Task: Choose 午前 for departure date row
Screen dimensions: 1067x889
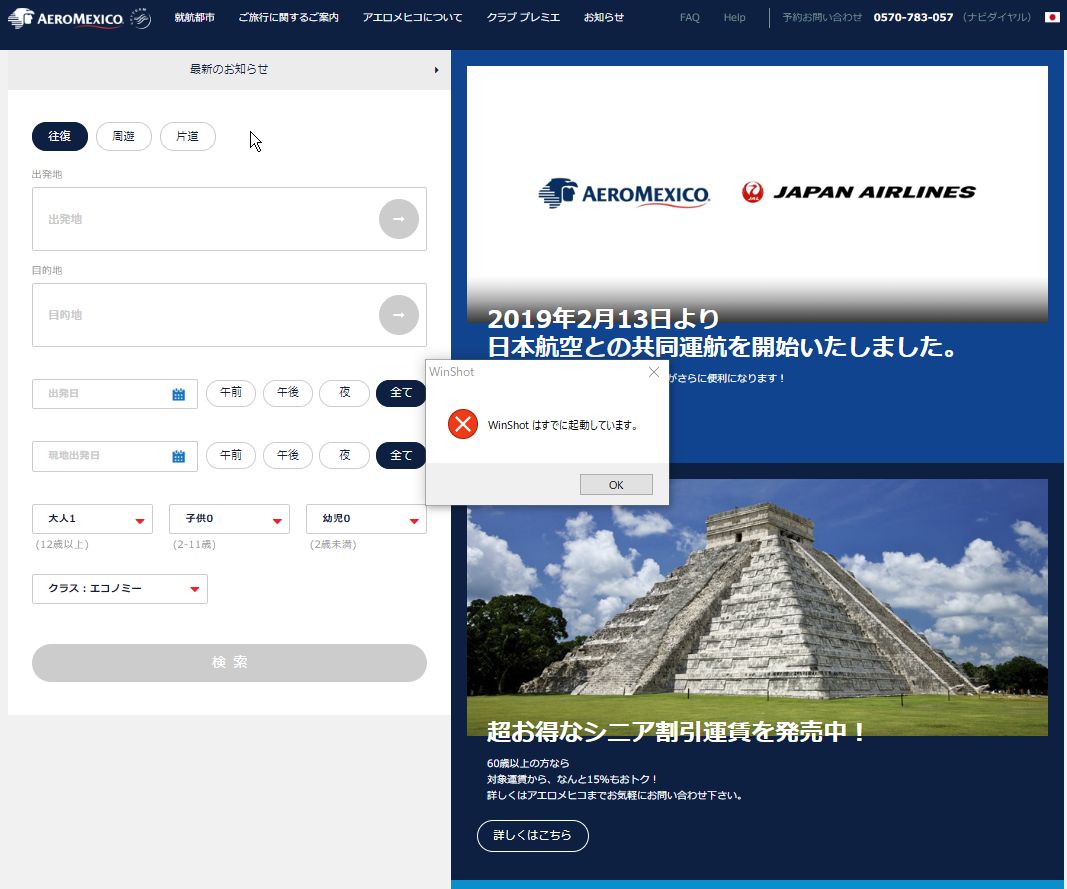Action: 231,393
